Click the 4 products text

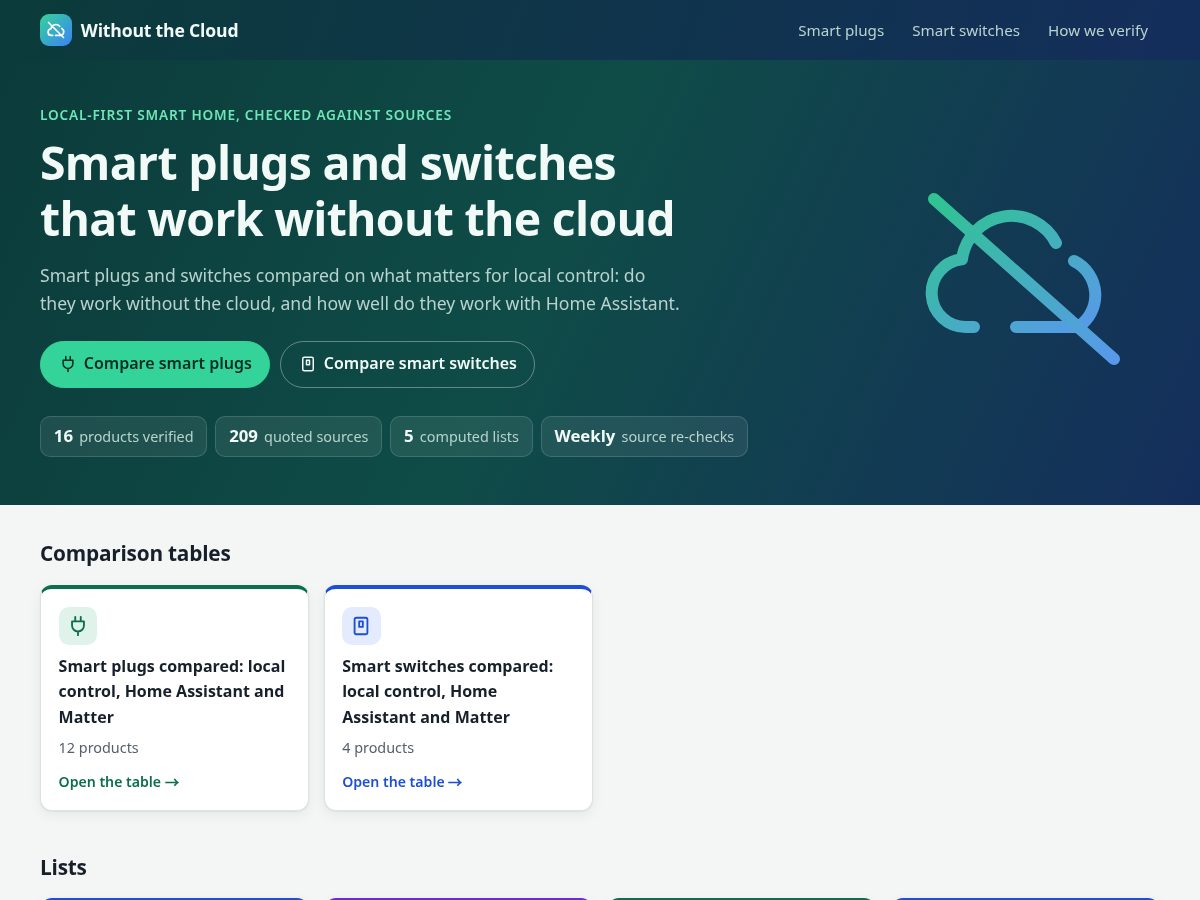(x=378, y=748)
